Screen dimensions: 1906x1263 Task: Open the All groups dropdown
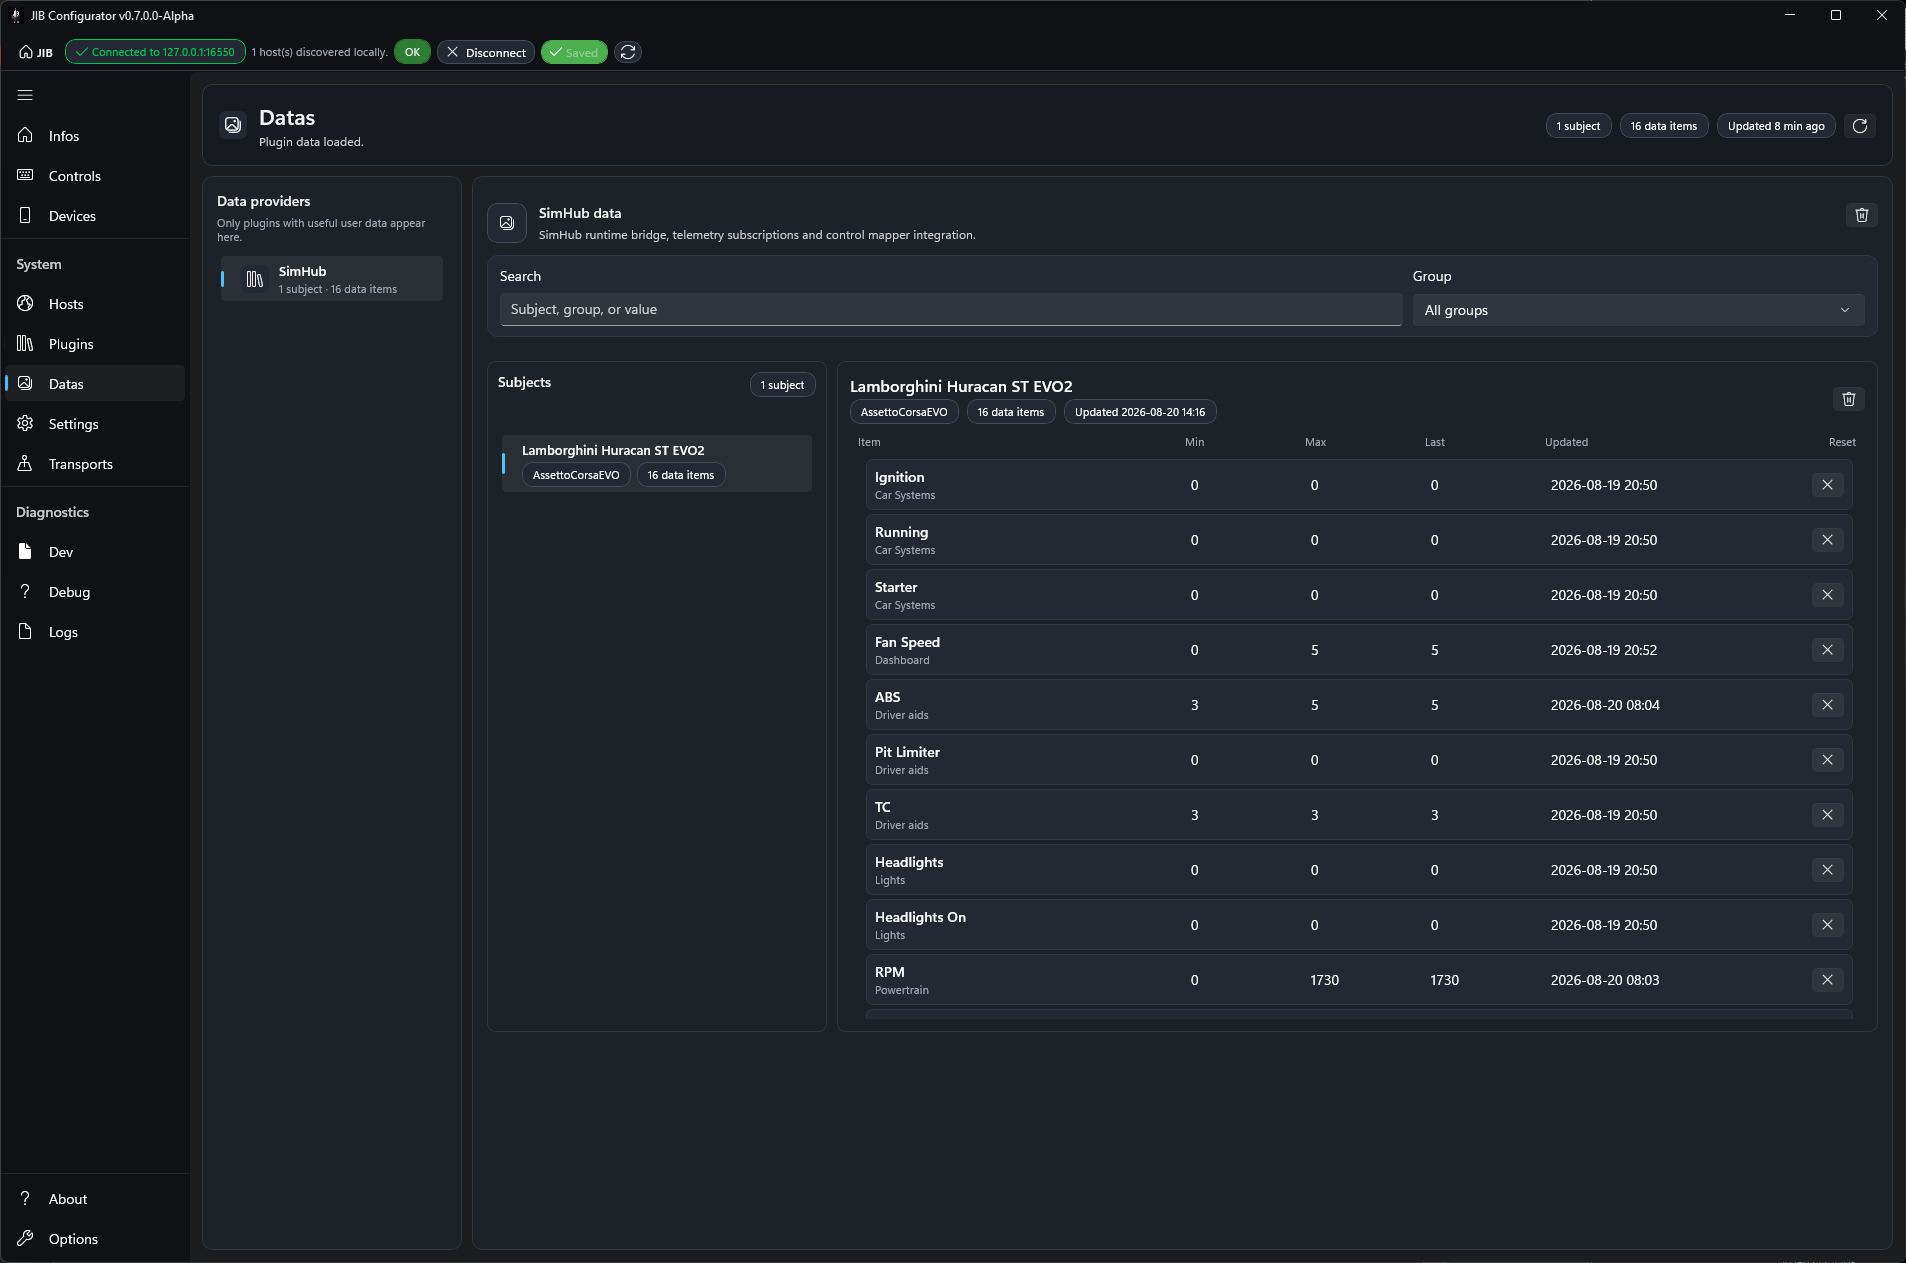click(1638, 310)
